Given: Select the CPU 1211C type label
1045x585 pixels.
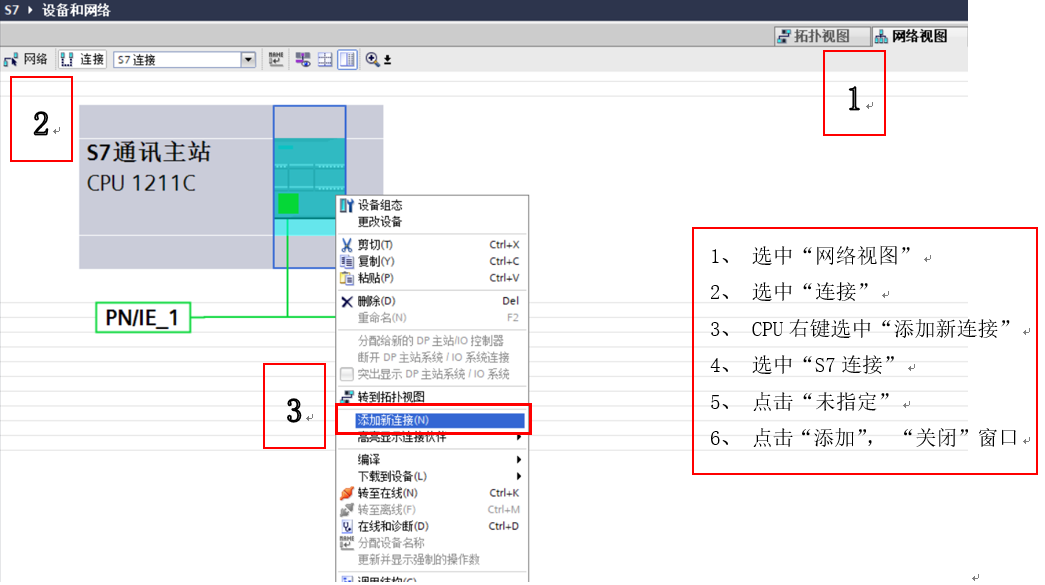Looking at the screenshot, I should (x=141, y=183).
